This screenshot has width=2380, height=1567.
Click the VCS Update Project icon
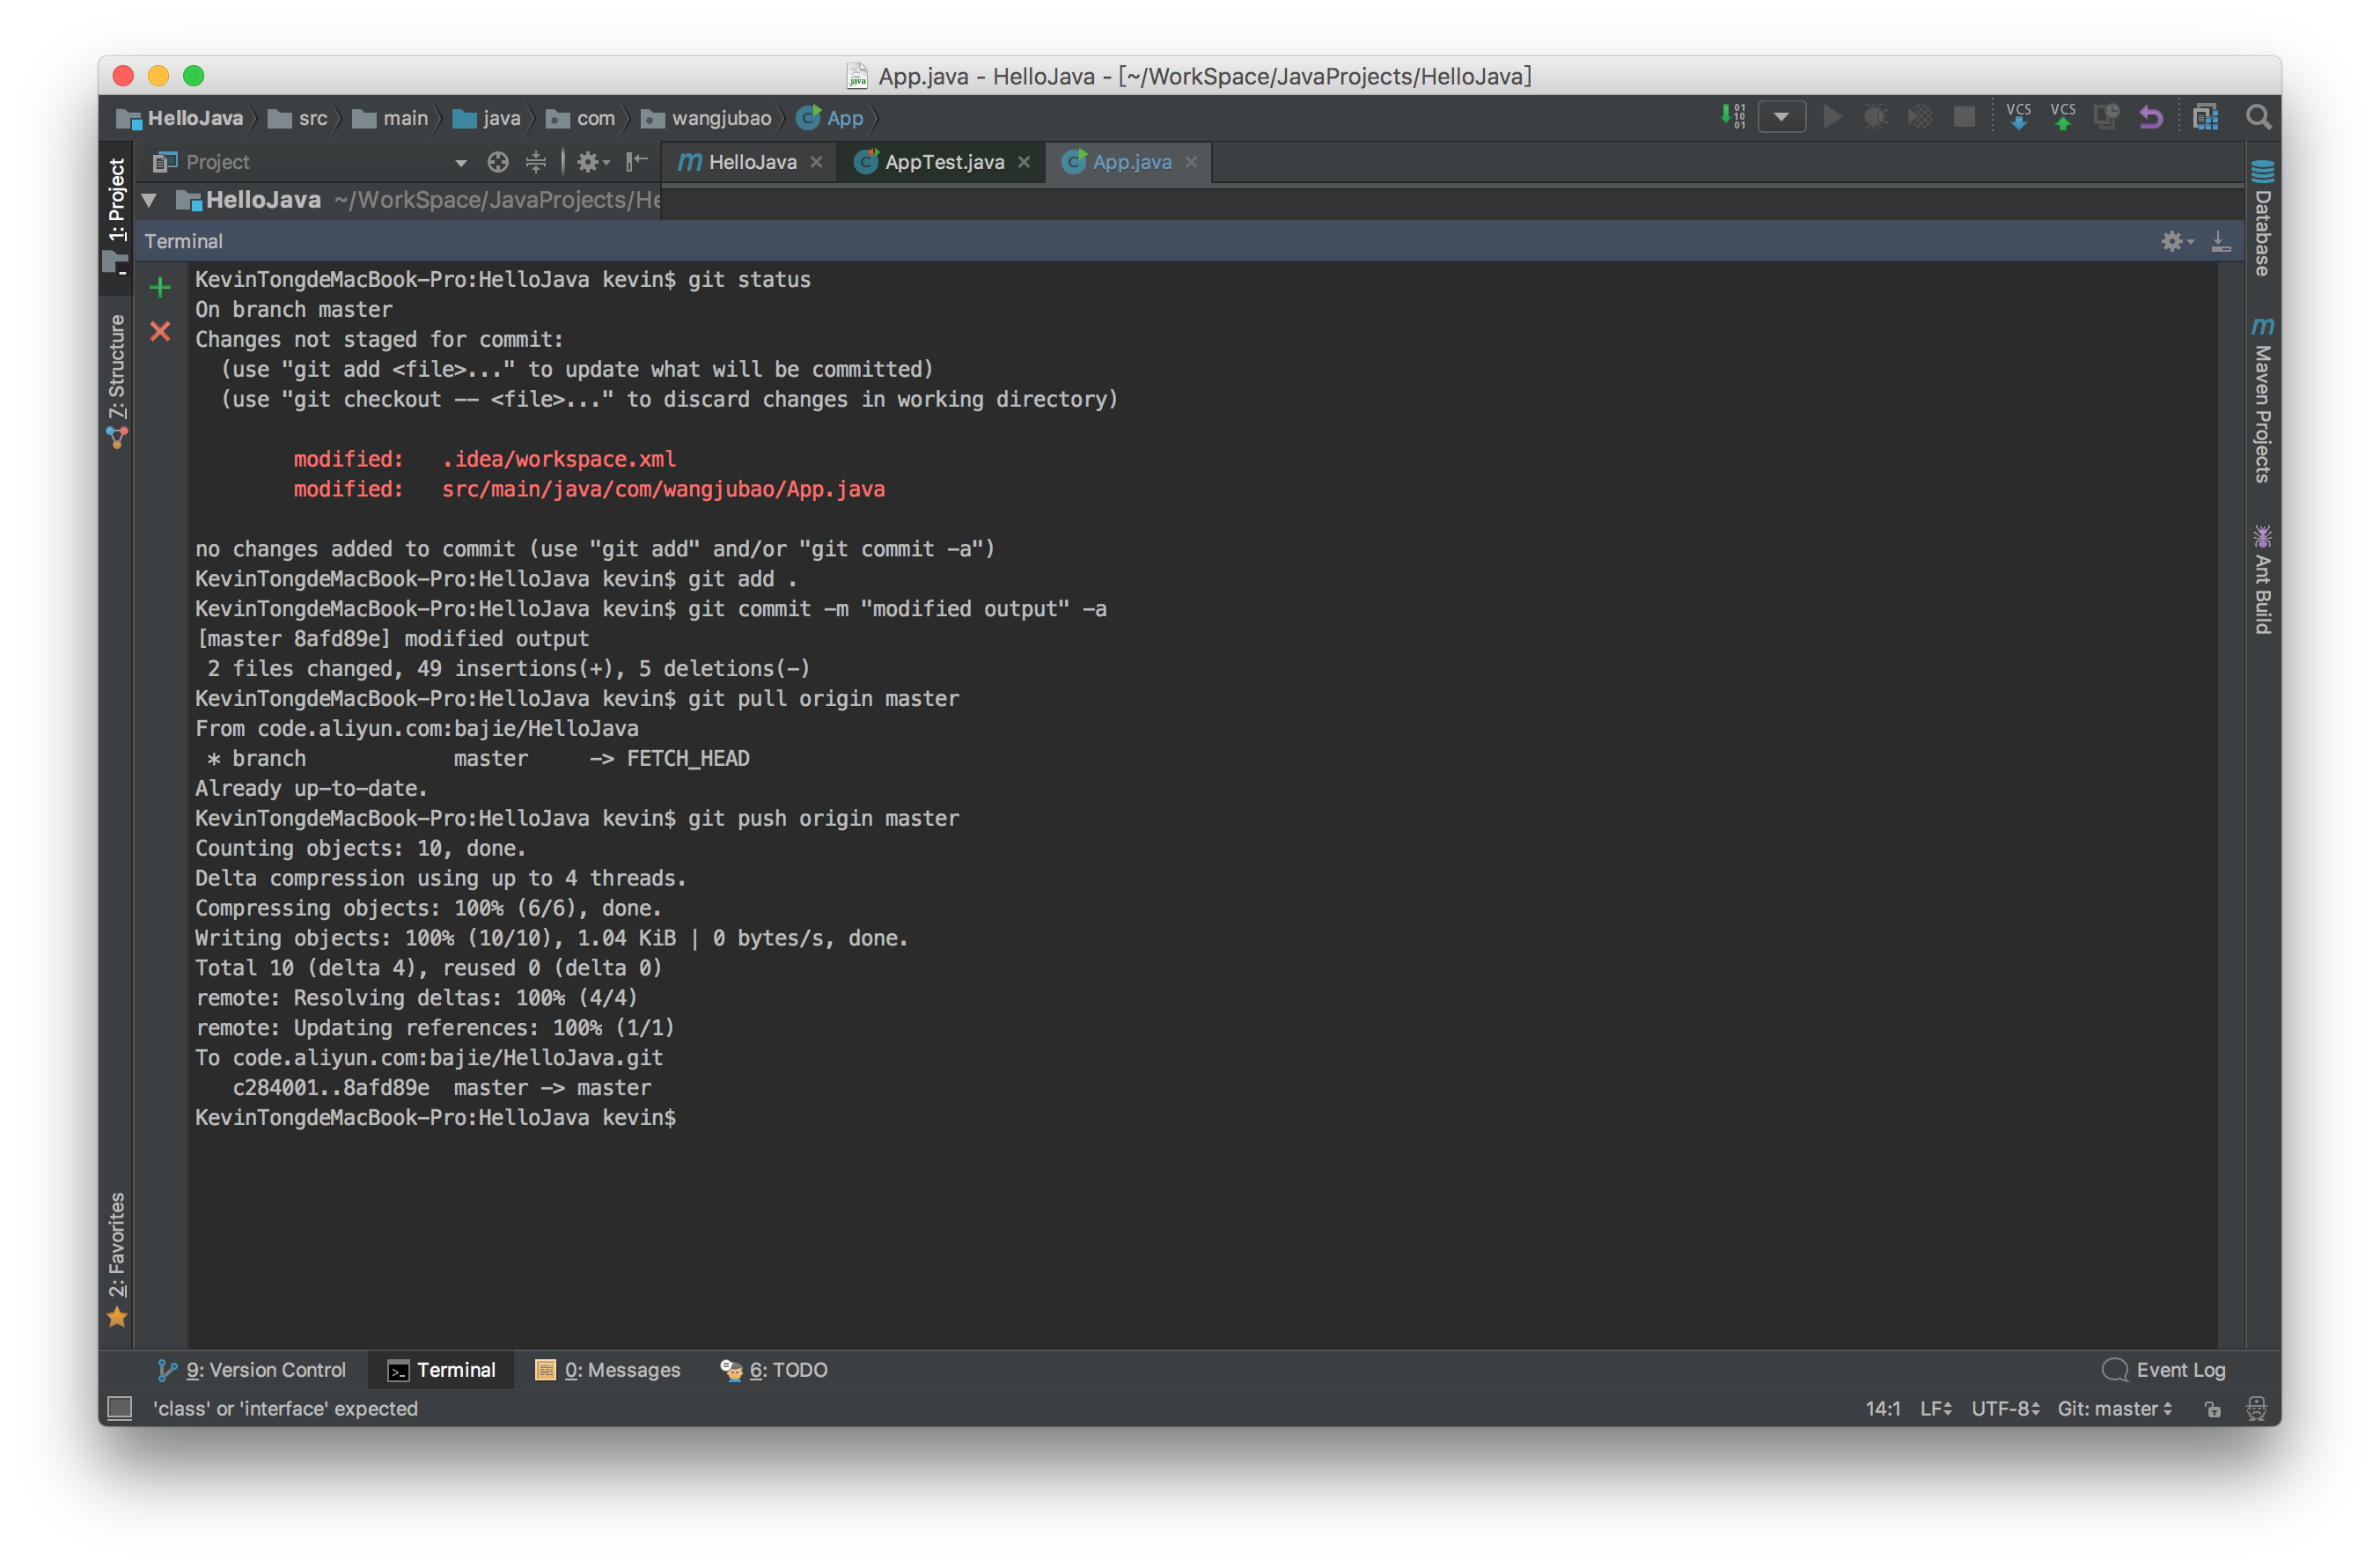pyautogui.click(x=2018, y=117)
